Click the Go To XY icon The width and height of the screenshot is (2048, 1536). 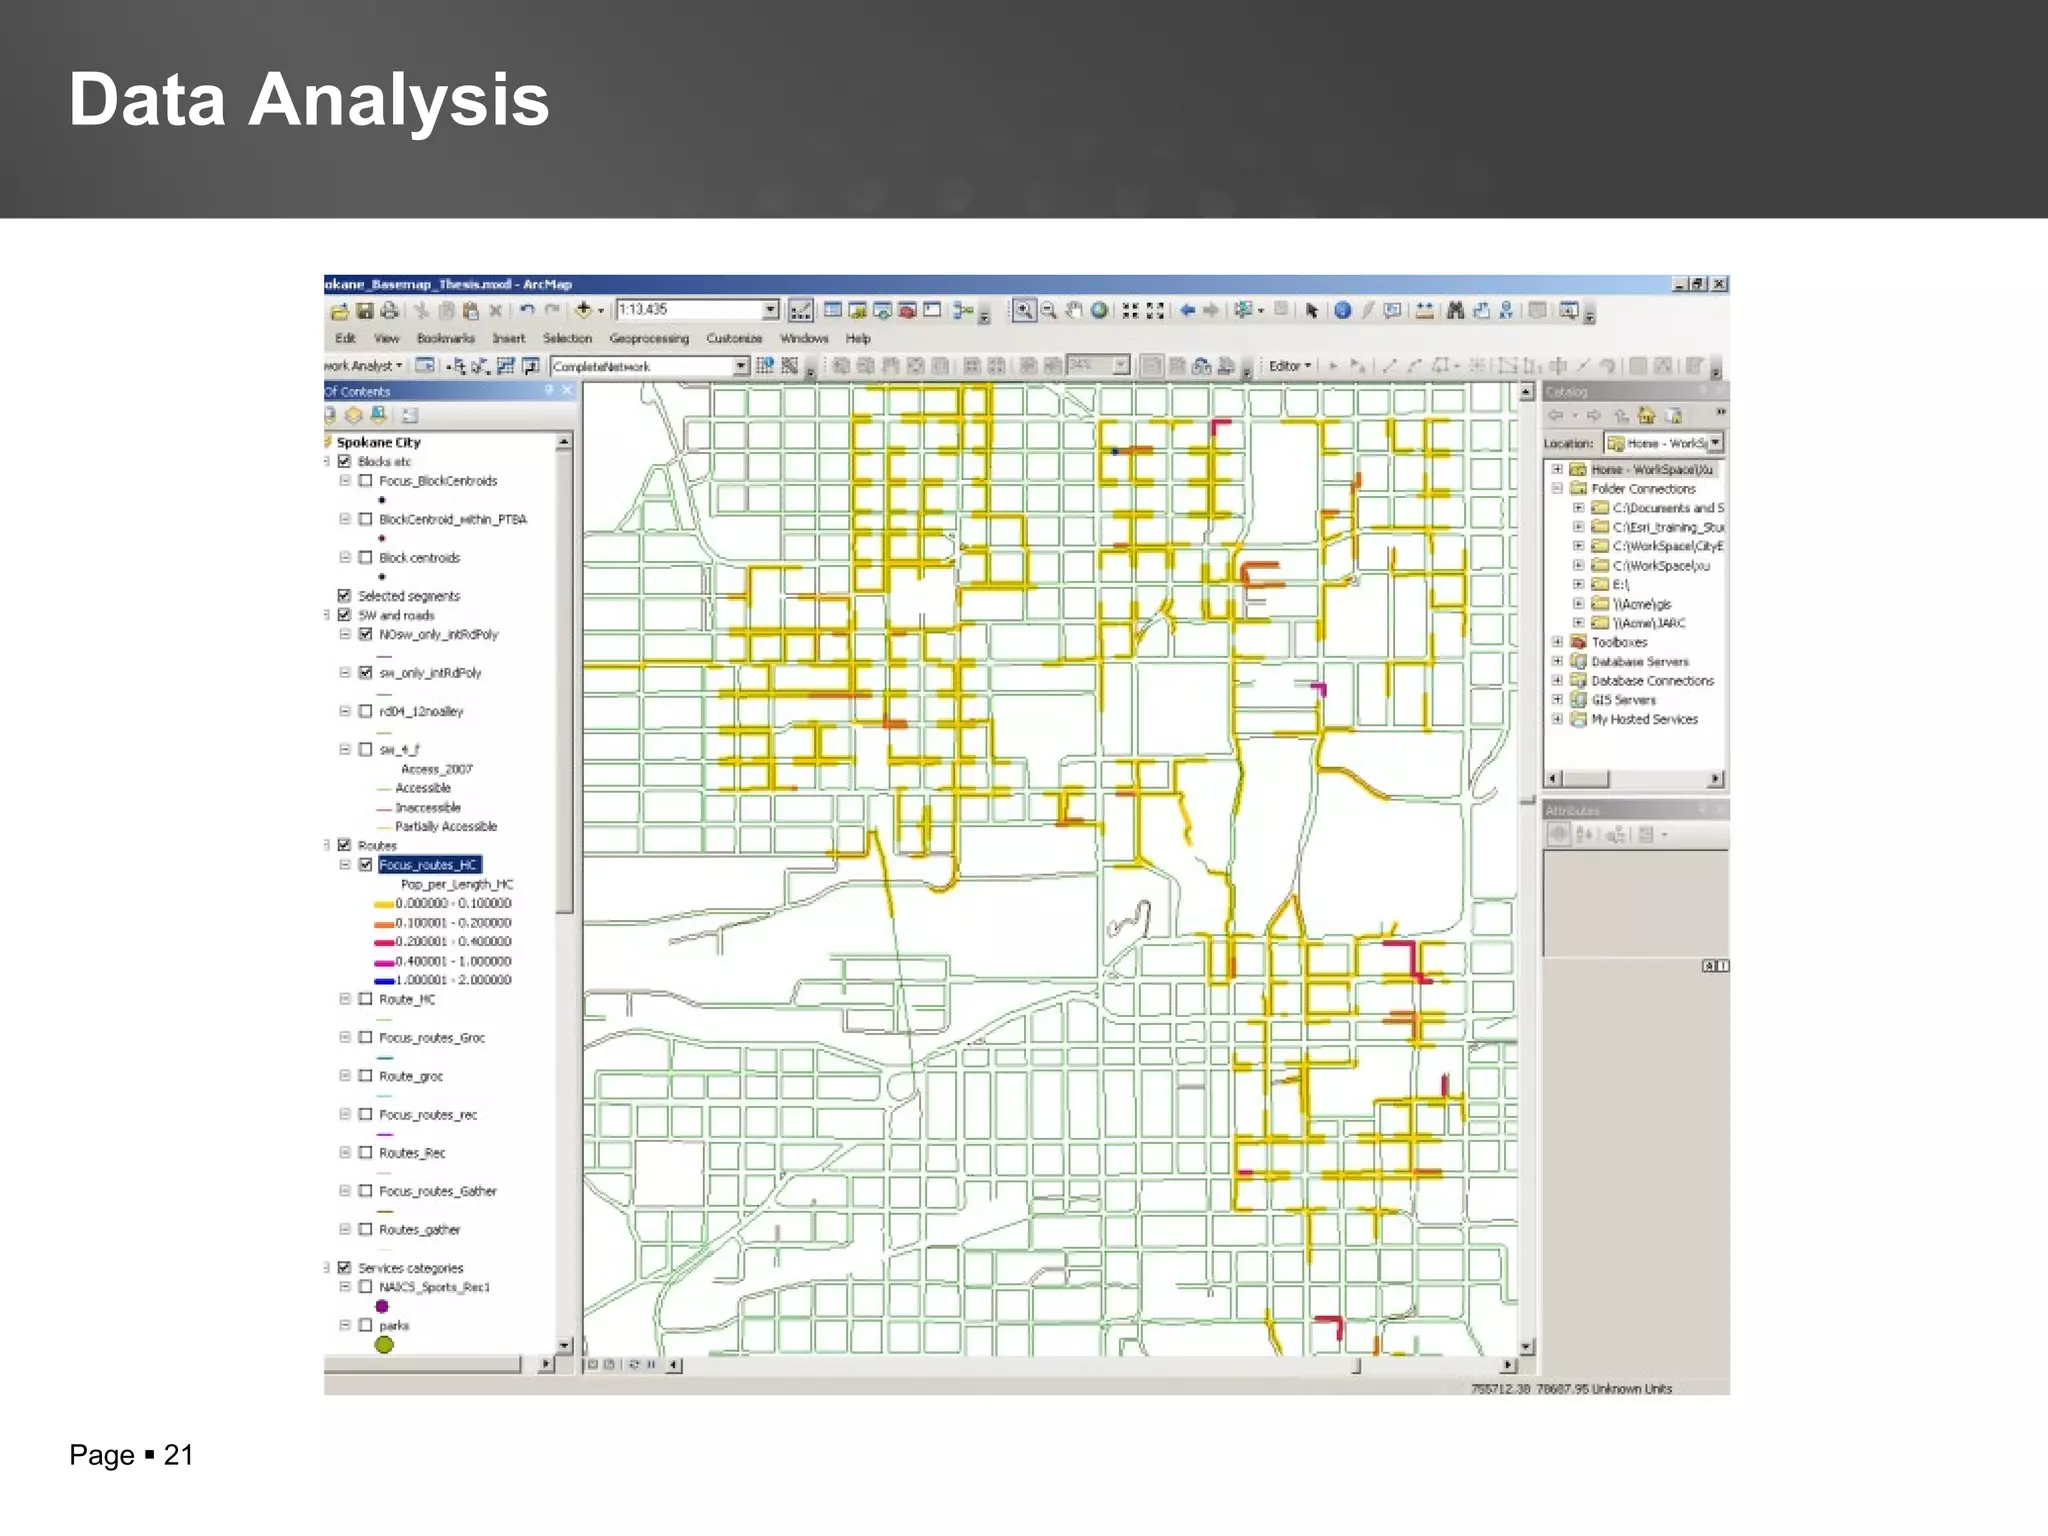[1506, 311]
